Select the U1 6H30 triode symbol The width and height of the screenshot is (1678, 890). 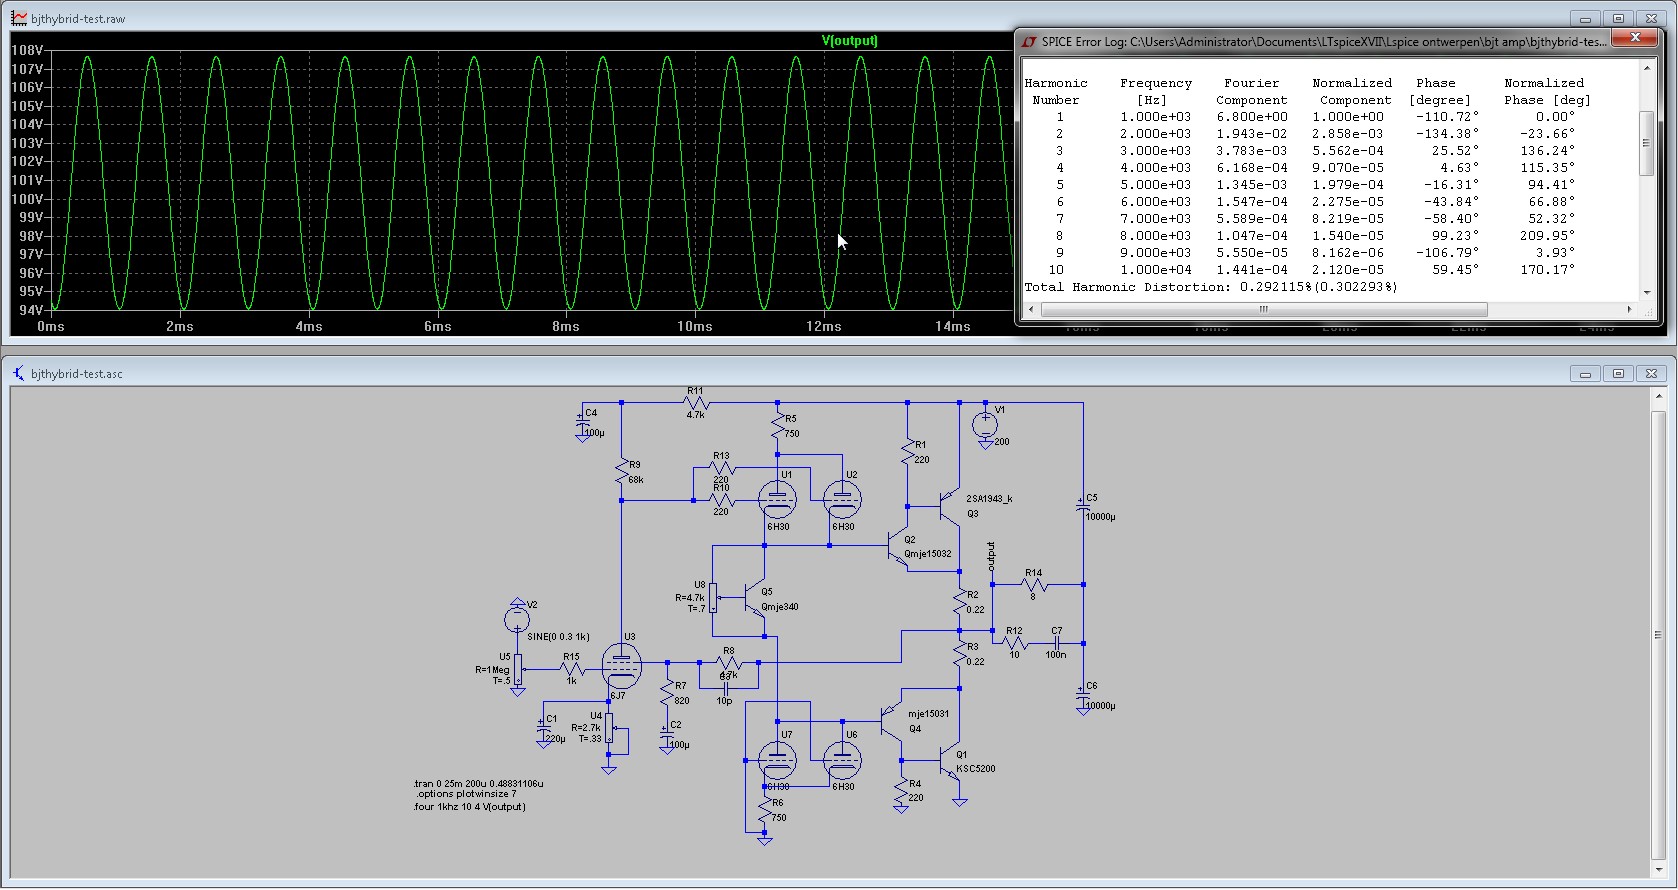click(x=777, y=499)
